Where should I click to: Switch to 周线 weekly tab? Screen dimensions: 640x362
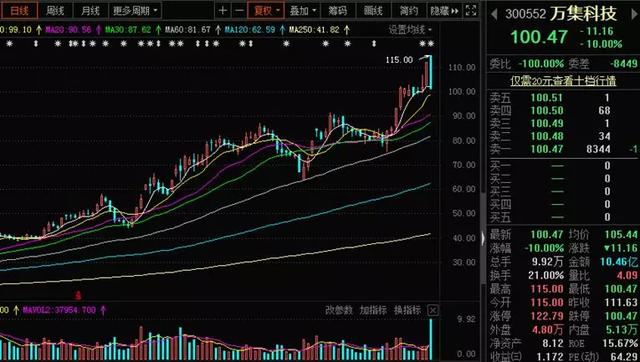tap(55, 11)
